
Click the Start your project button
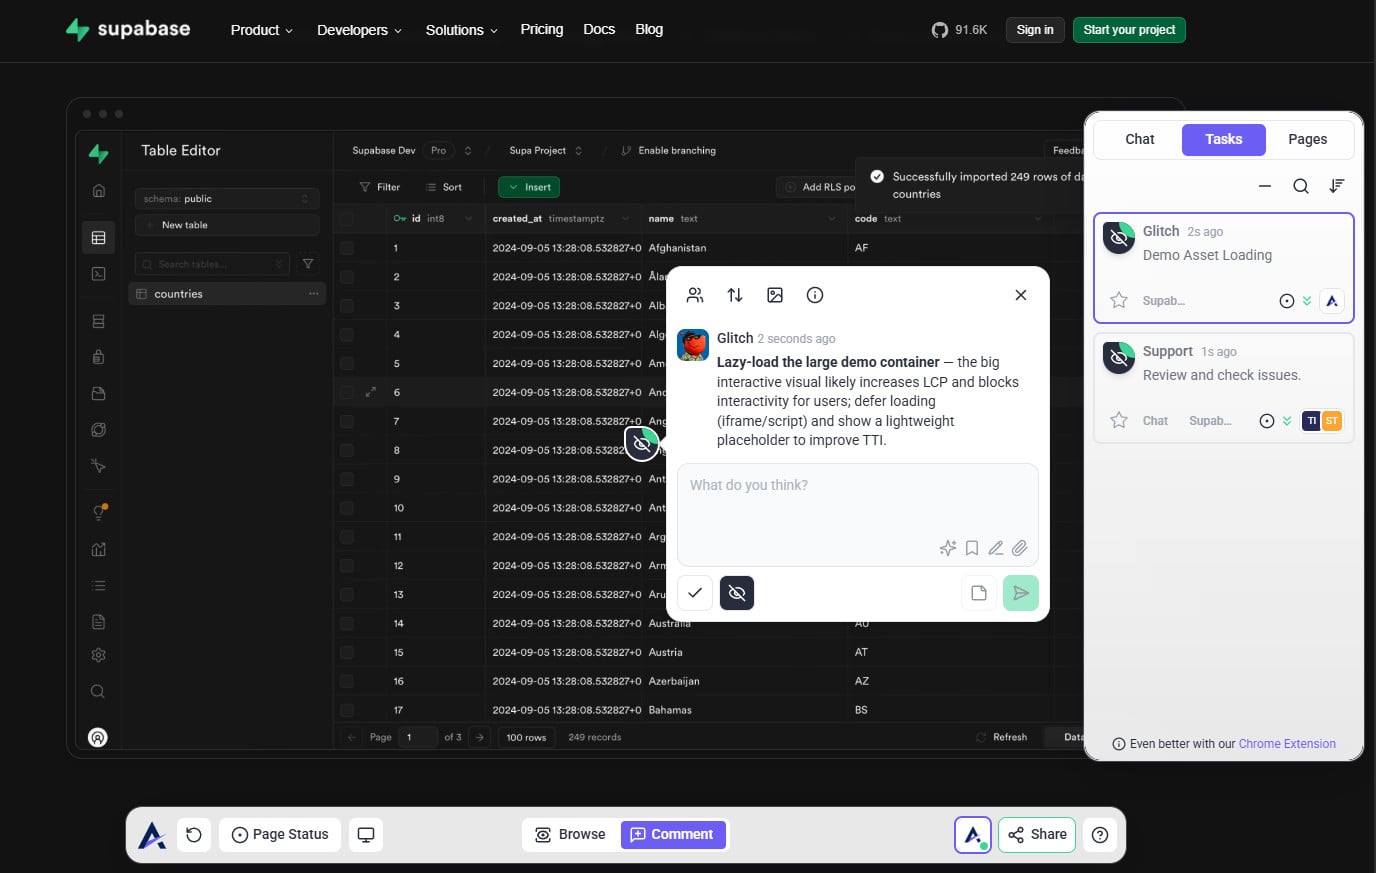click(x=1129, y=30)
